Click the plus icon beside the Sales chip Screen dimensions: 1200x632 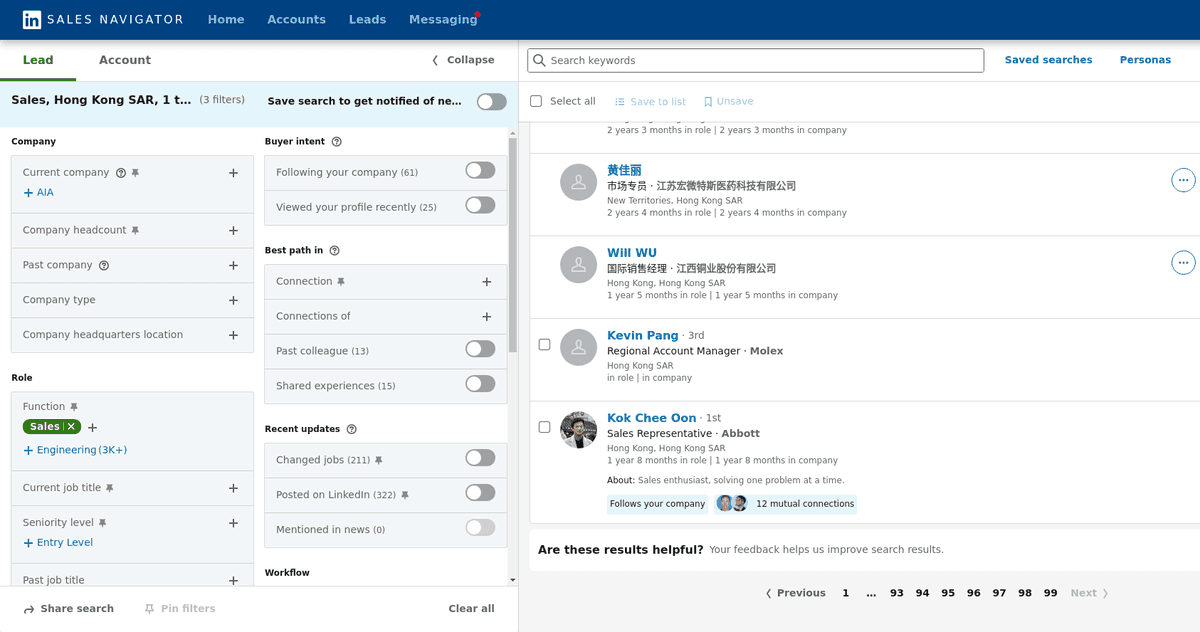[92, 427]
